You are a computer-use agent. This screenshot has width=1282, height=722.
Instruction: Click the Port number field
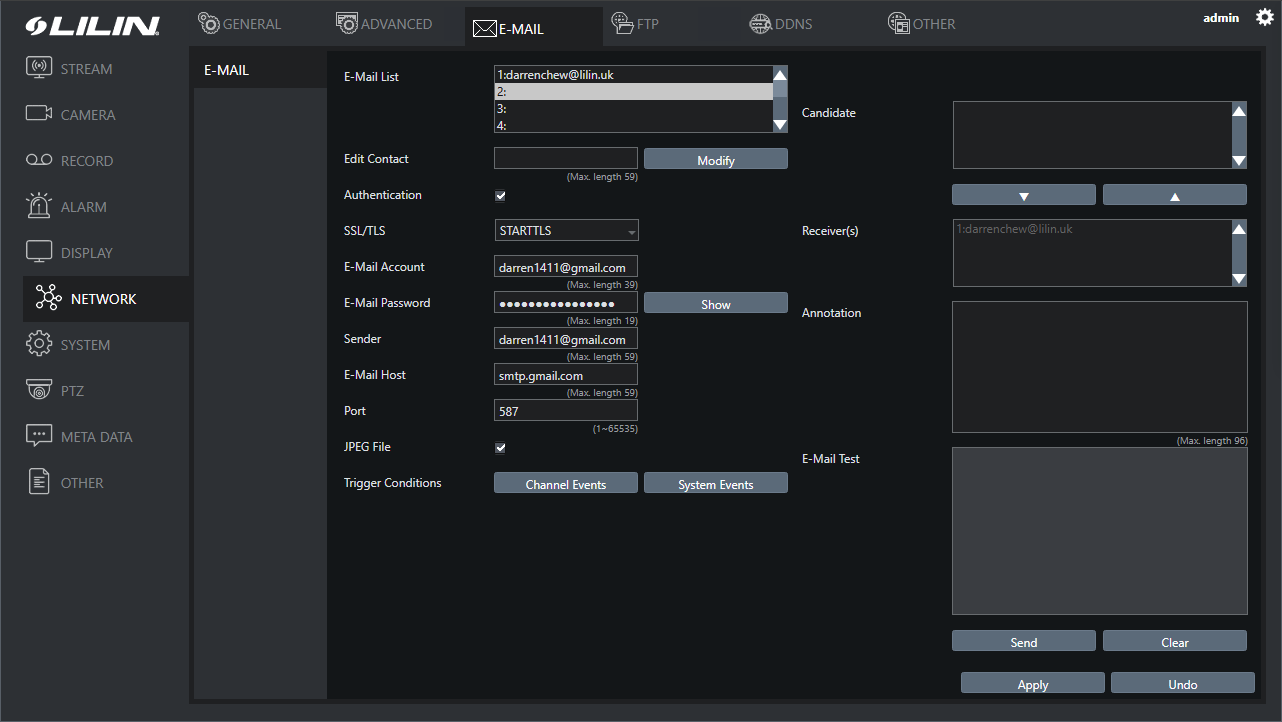coord(566,410)
